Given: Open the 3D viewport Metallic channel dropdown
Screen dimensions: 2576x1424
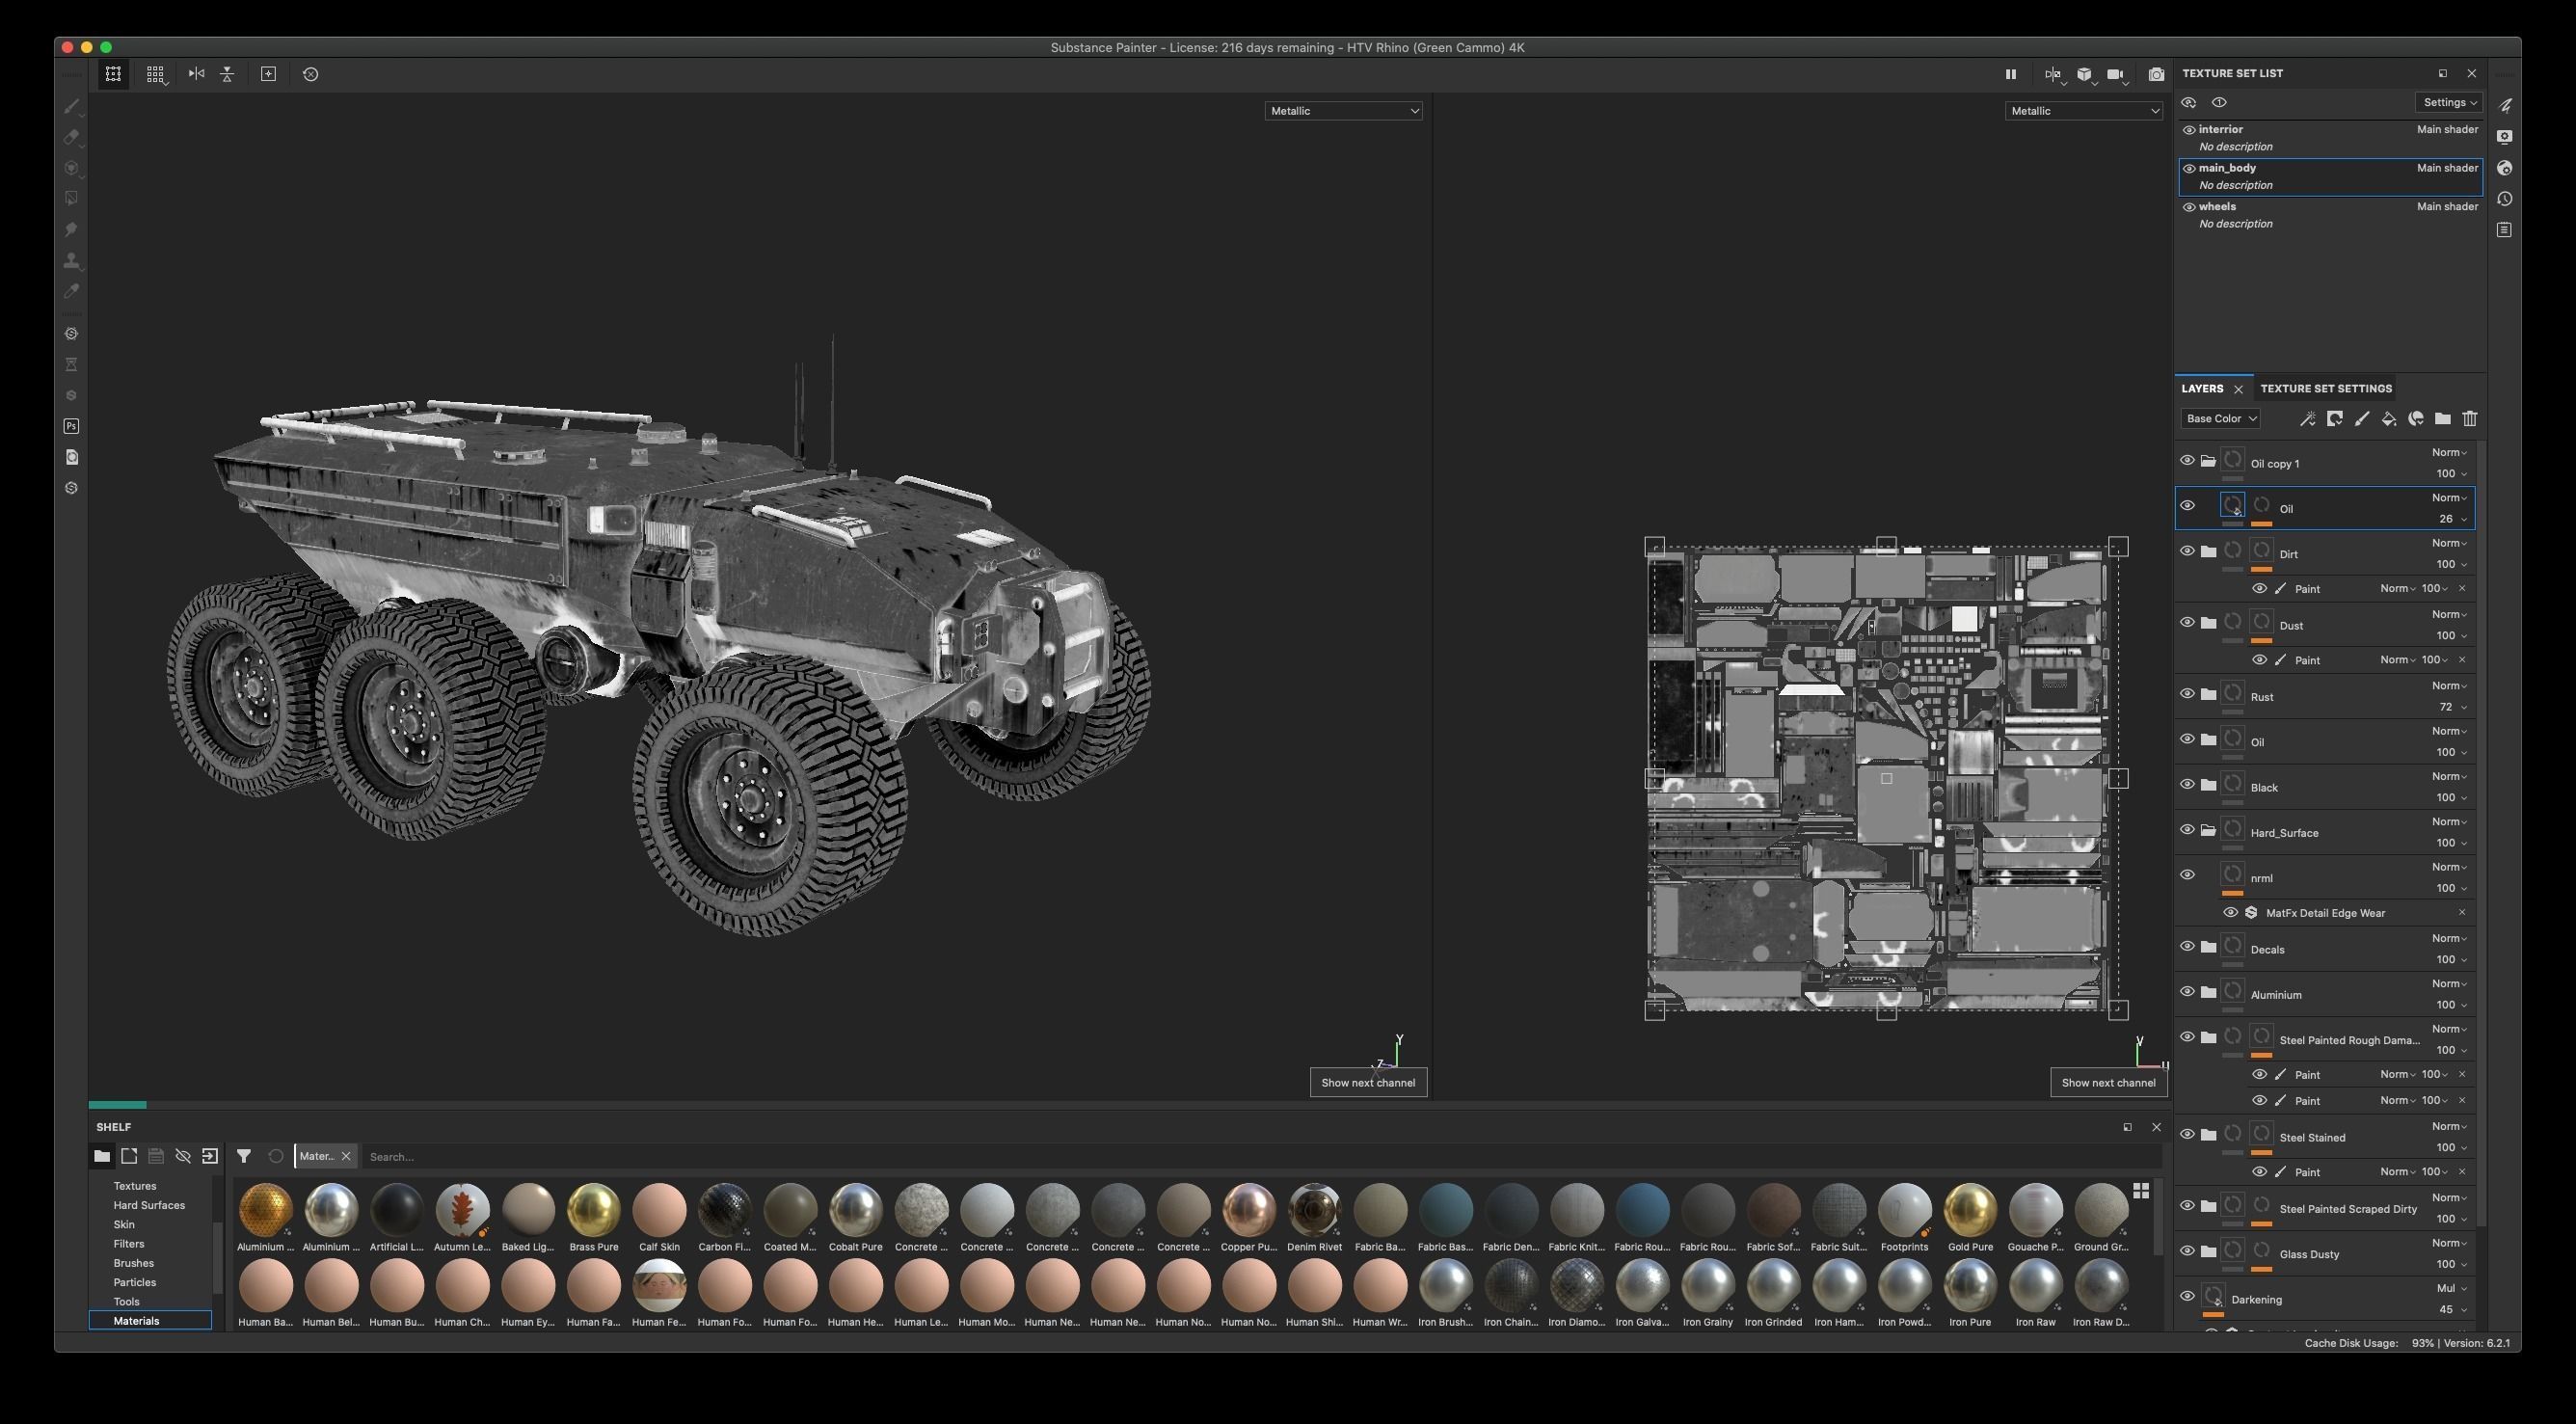Looking at the screenshot, I should 1343,111.
